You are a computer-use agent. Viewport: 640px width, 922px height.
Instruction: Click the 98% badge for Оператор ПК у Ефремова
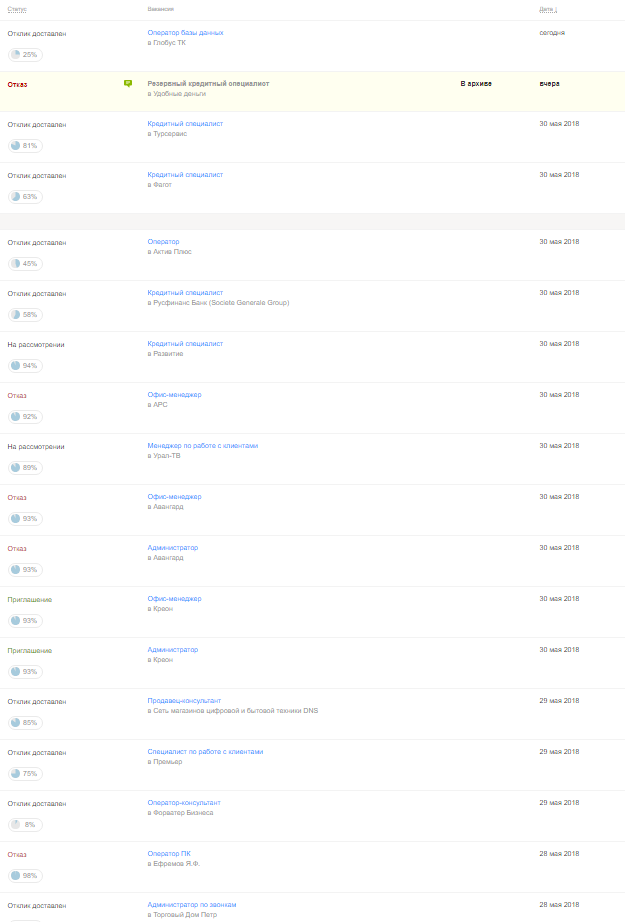click(x=22, y=876)
